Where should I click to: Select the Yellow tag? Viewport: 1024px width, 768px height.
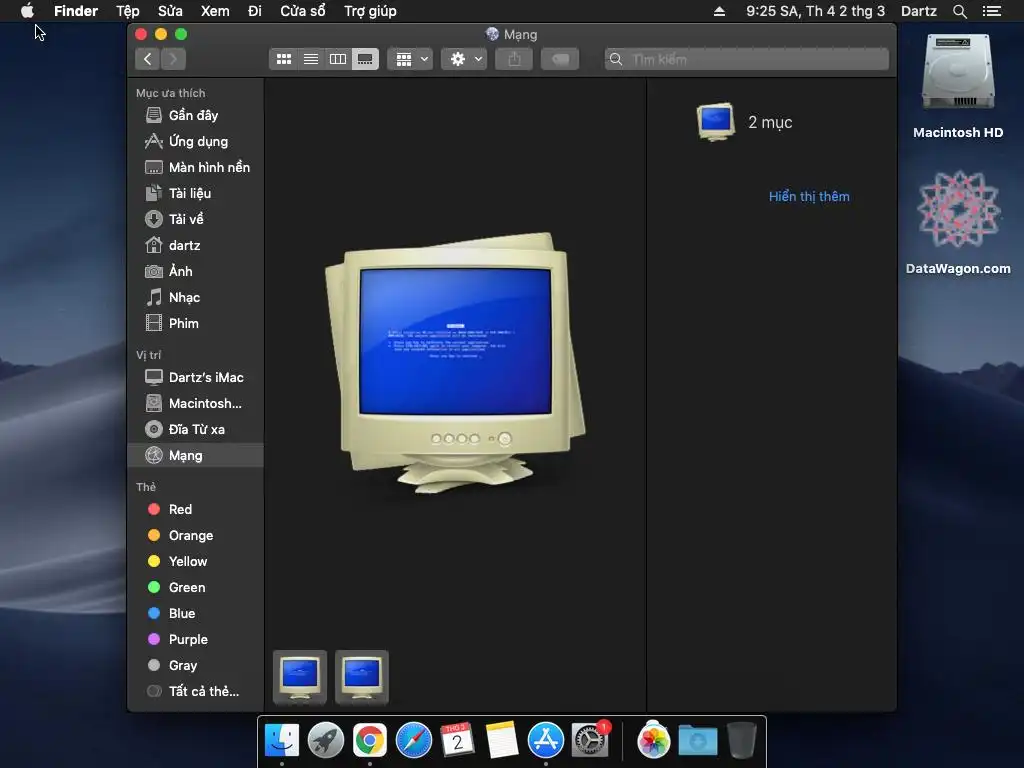click(x=195, y=562)
